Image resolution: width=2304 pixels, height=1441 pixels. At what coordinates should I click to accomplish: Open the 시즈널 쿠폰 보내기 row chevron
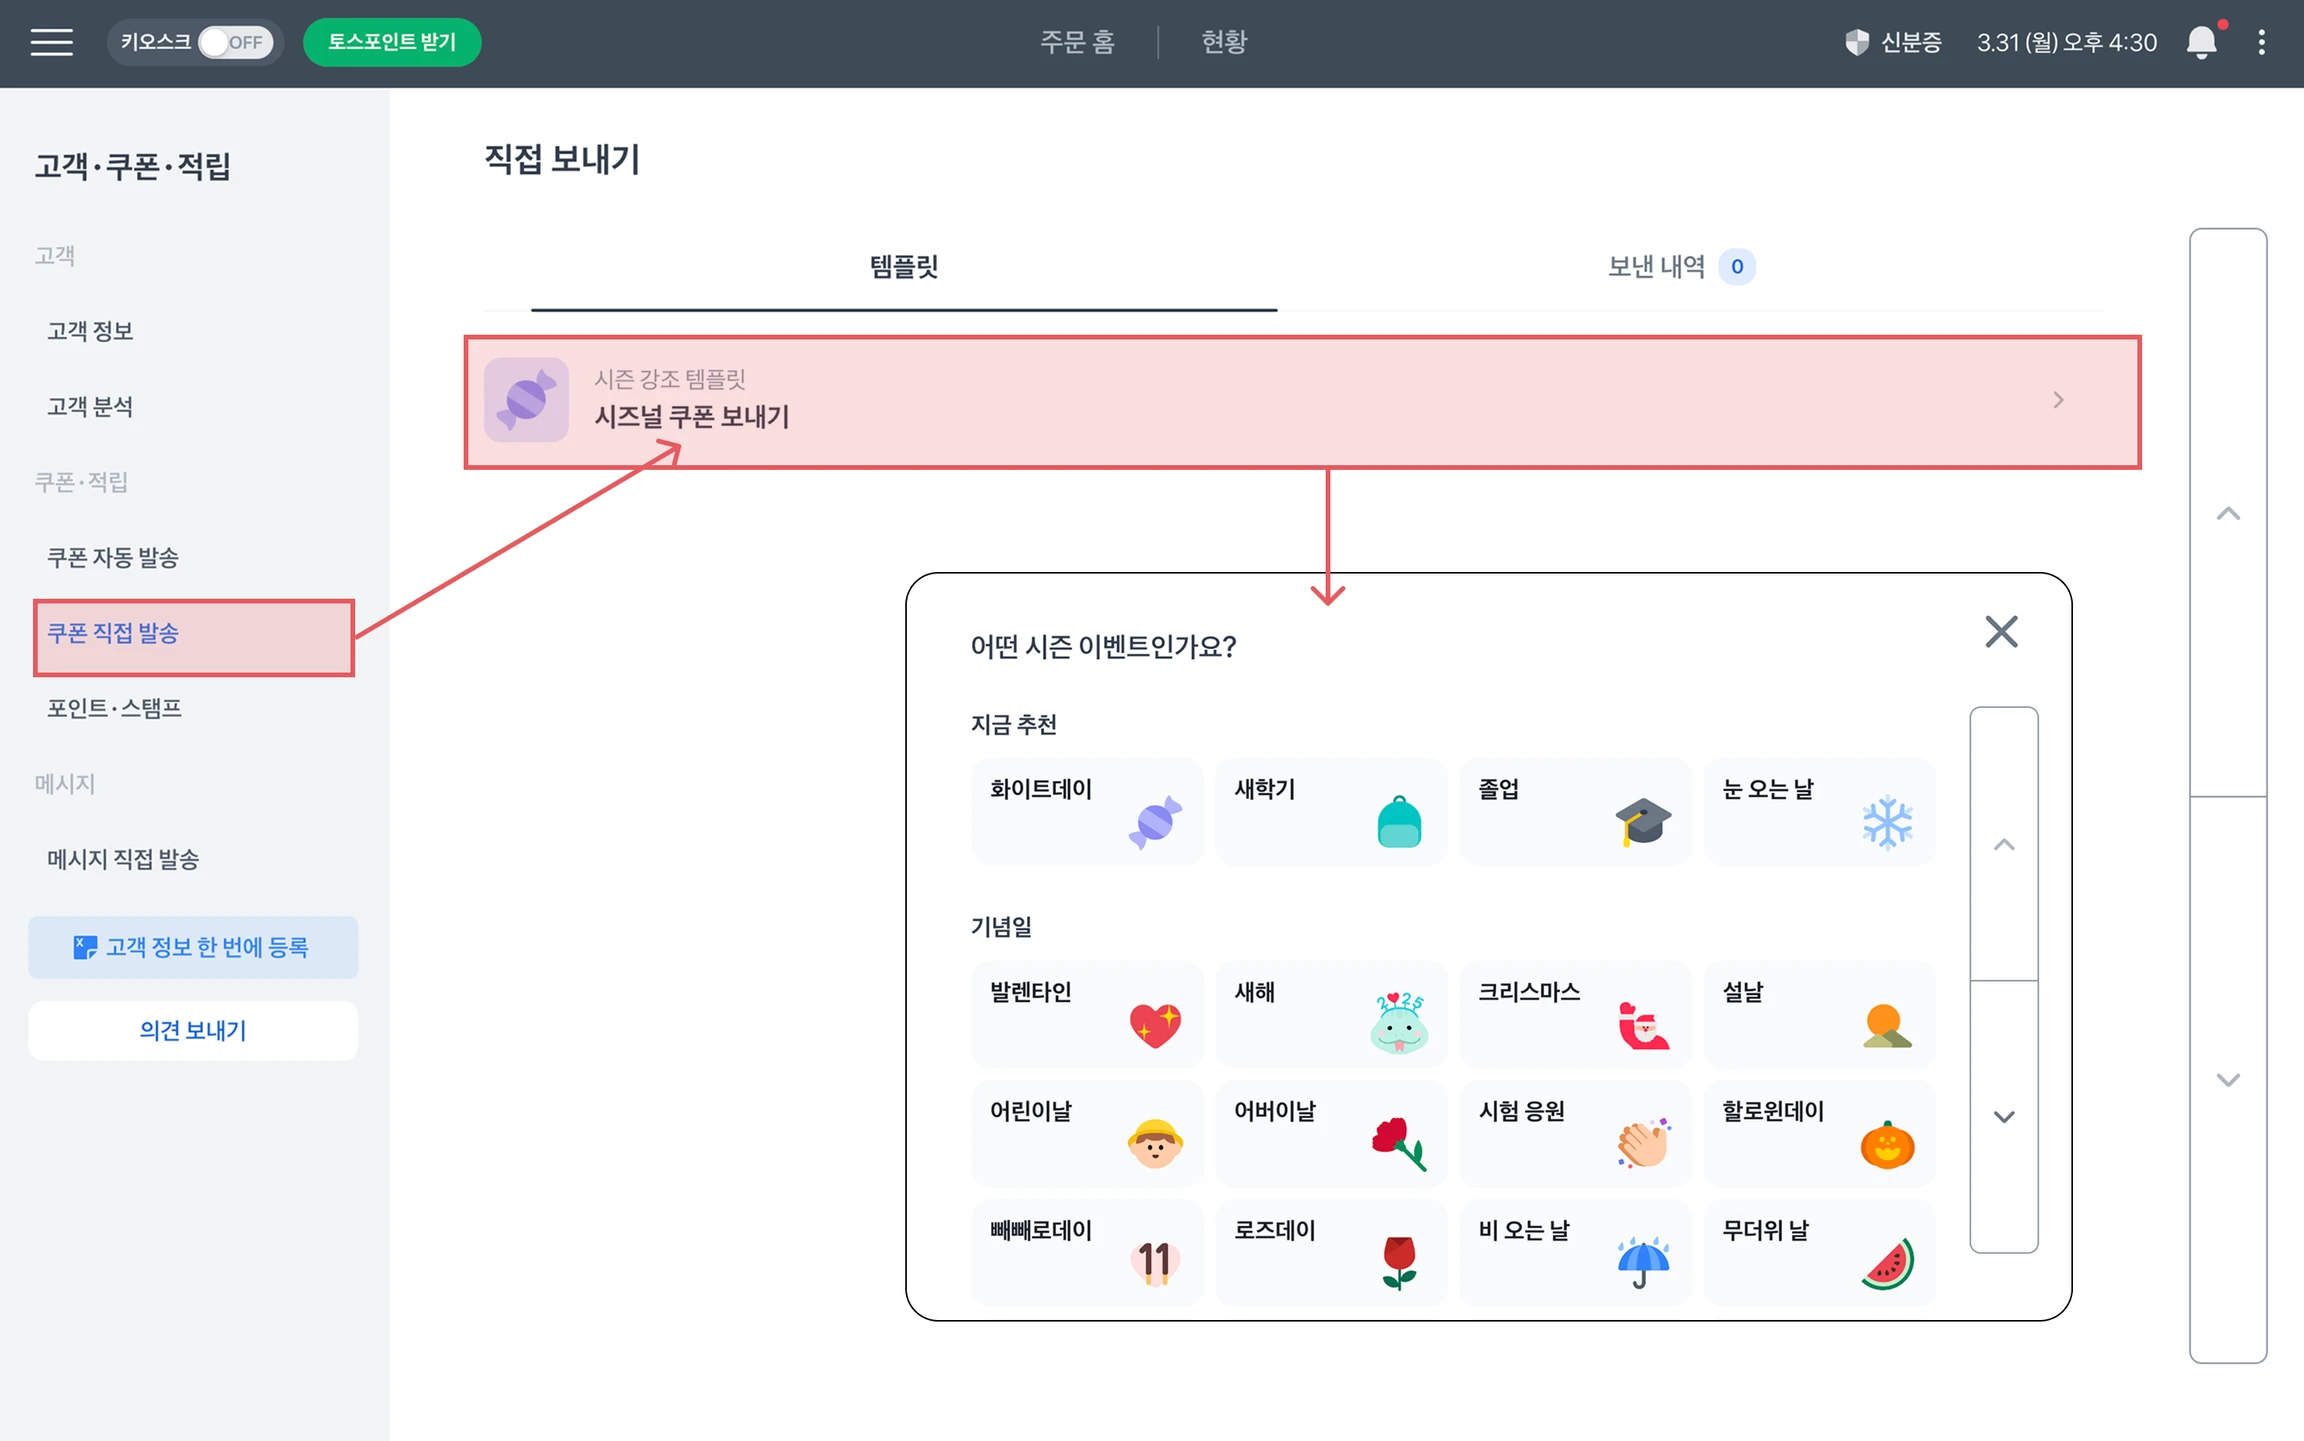click(x=2058, y=400)
